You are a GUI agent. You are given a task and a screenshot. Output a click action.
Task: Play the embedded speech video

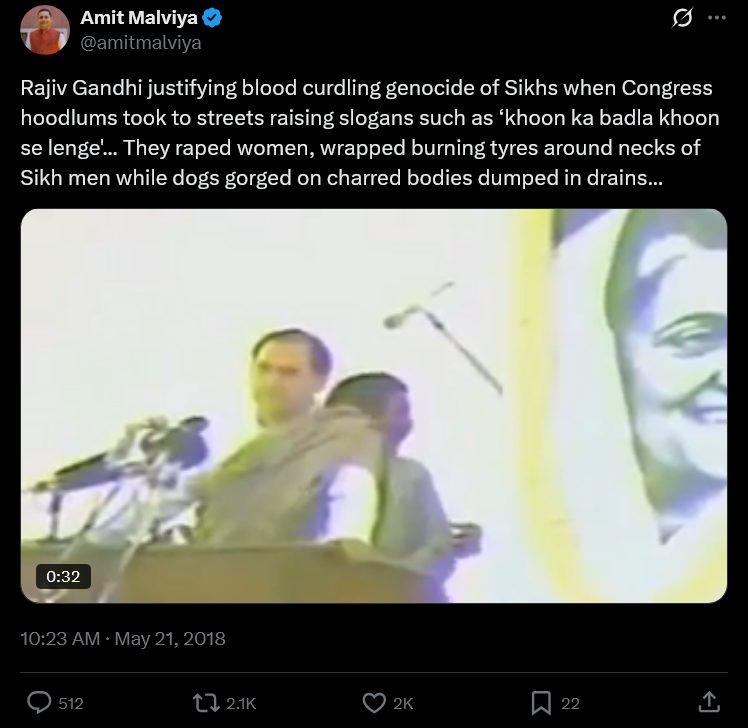click(x=374, y=406)
